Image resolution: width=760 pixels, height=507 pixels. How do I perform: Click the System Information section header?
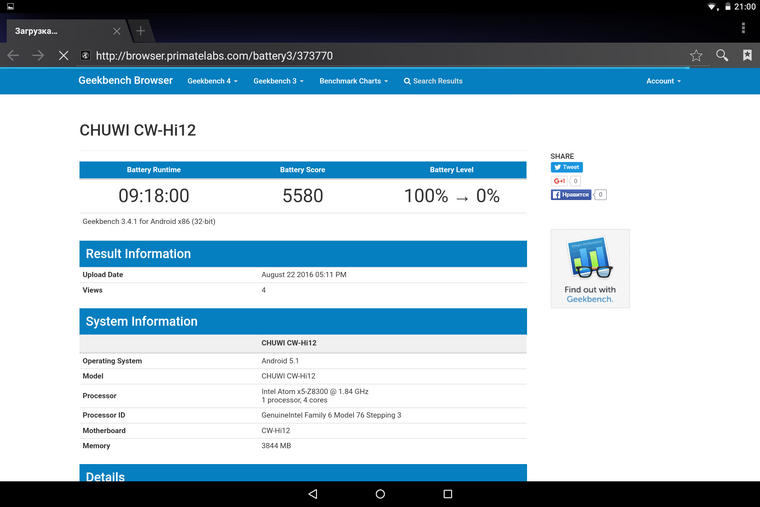[303, 321]
